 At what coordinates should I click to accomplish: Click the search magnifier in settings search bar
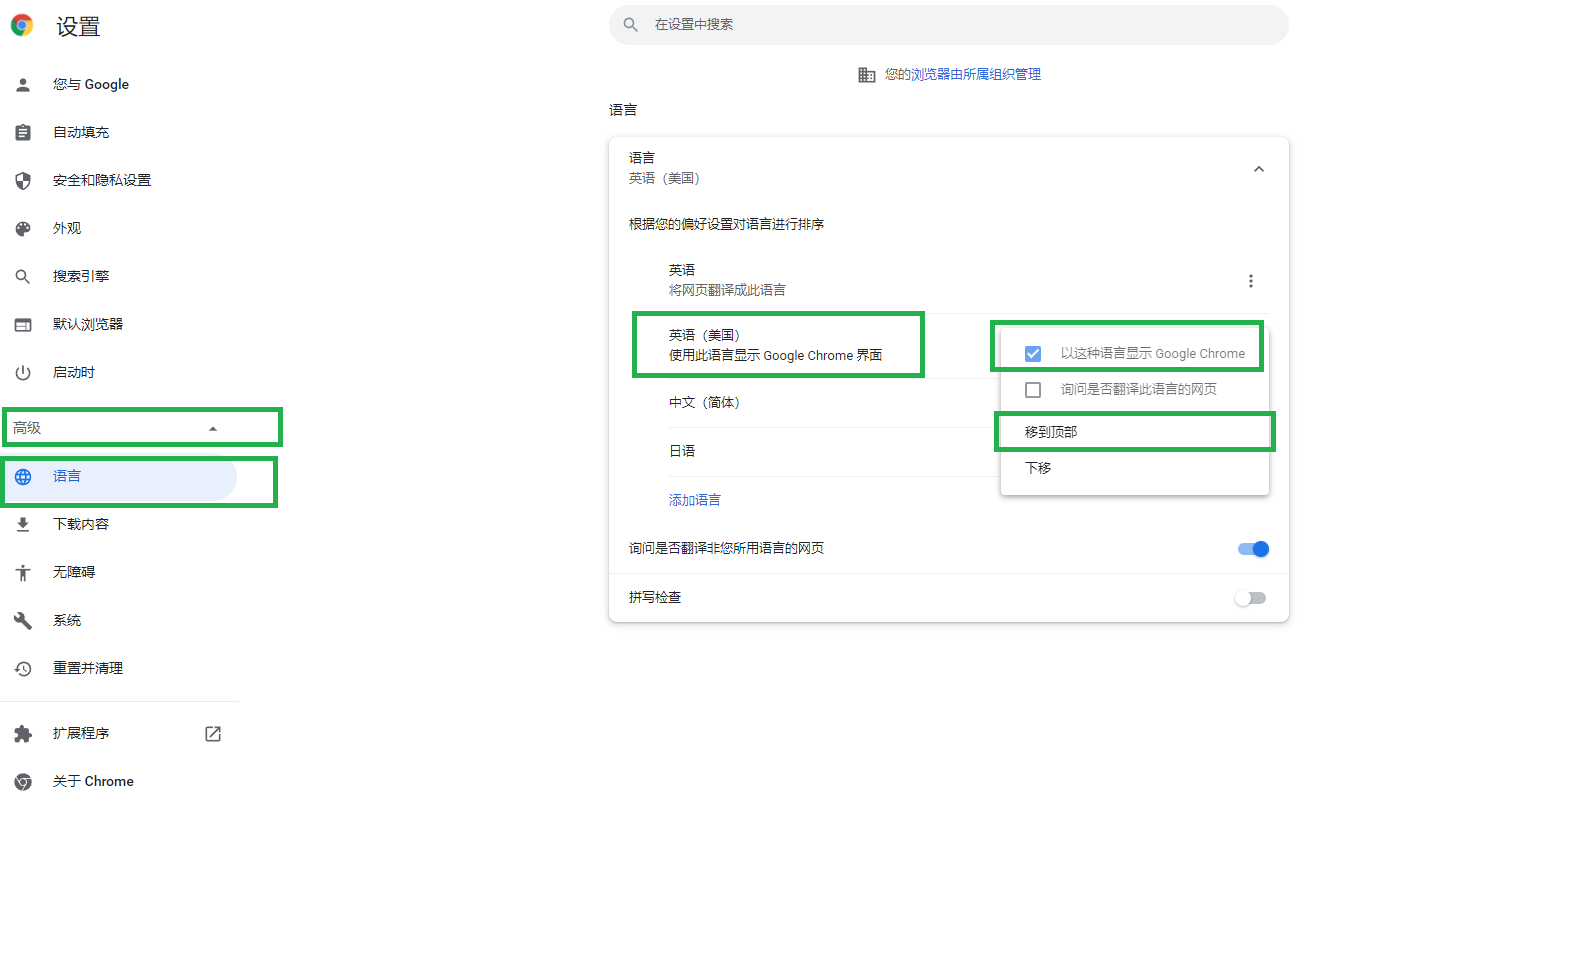click(631, 25)
